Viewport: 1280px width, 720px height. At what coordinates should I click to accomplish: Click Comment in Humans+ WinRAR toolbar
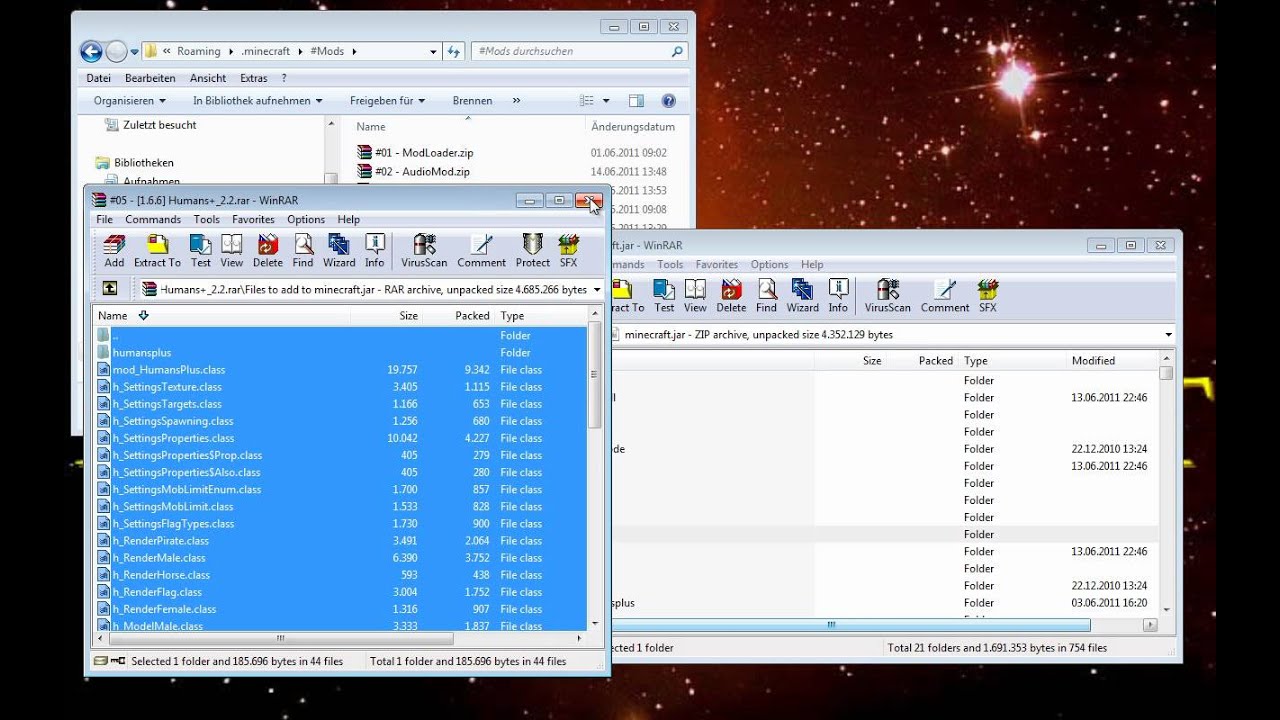tap(481, 250)
